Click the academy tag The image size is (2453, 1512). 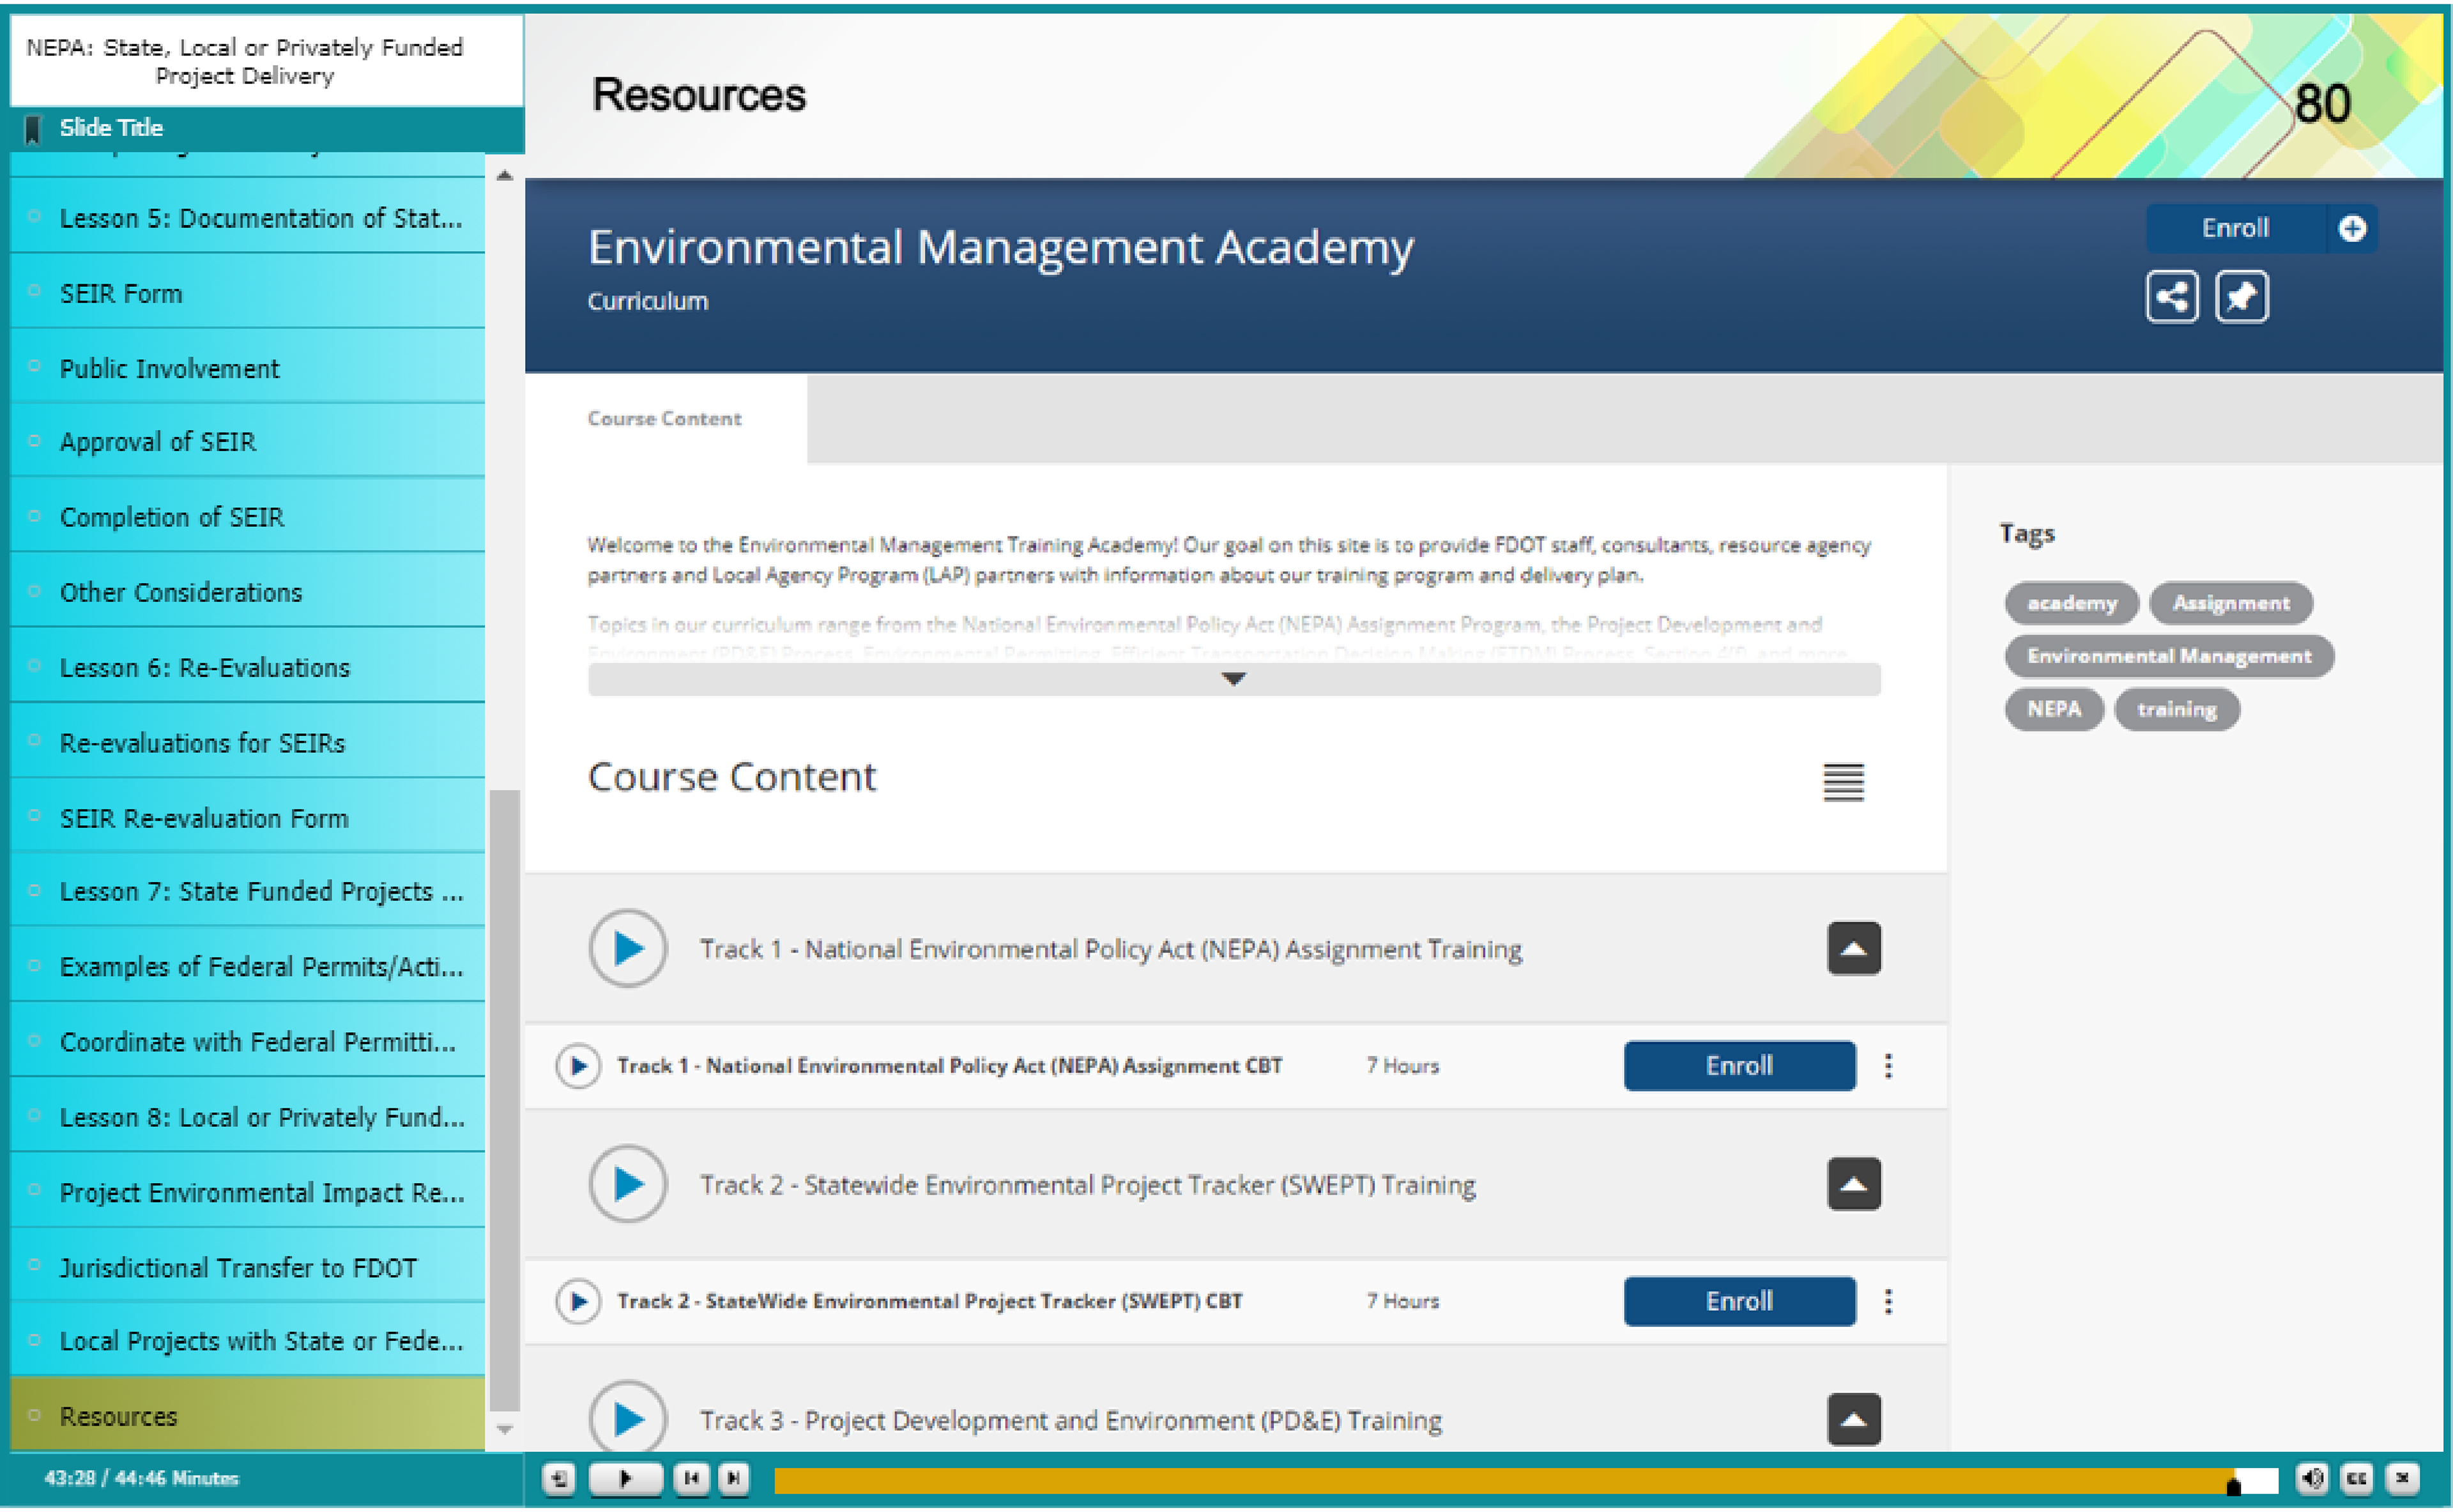point(2071,603)
